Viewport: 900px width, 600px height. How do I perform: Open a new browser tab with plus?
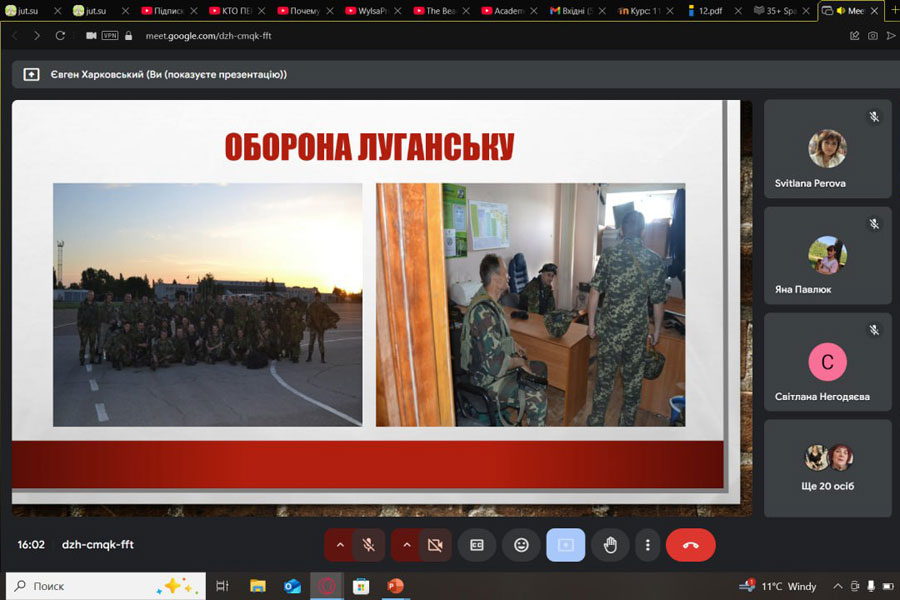click(x=893, y=10)
